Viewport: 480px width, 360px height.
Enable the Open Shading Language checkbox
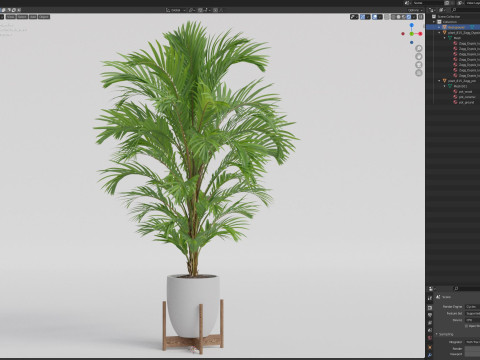pos(466,326)
